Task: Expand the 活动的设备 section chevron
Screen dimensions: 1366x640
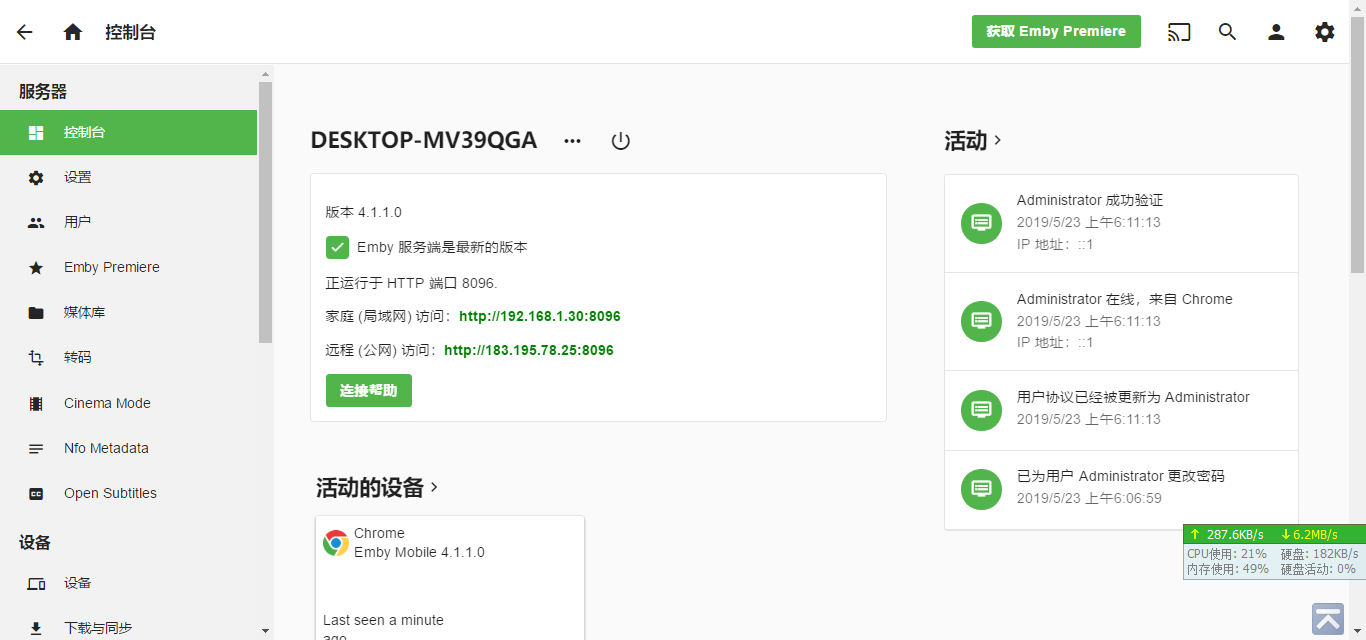Action: coord(435,487)
